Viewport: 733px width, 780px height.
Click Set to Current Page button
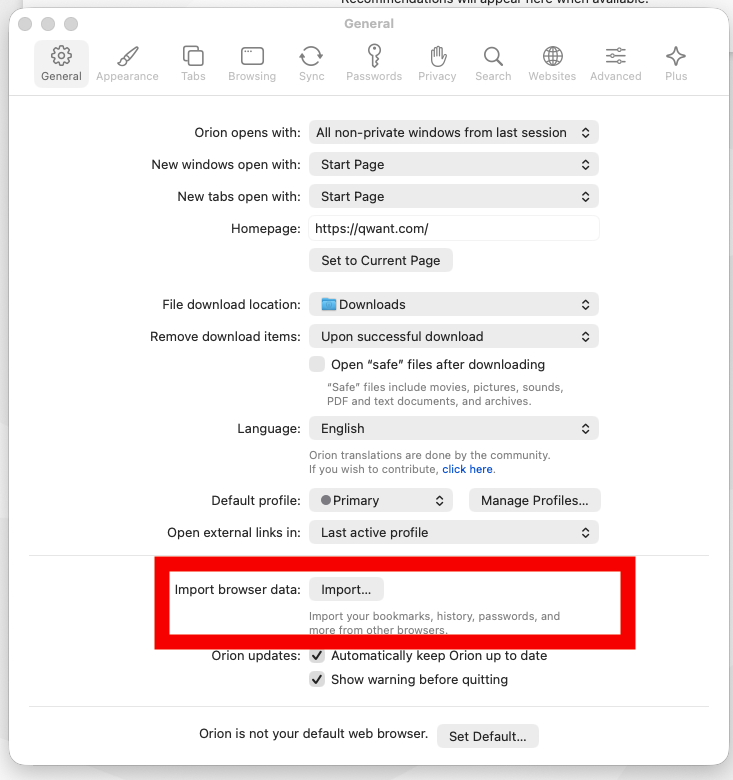pos(381,260)
